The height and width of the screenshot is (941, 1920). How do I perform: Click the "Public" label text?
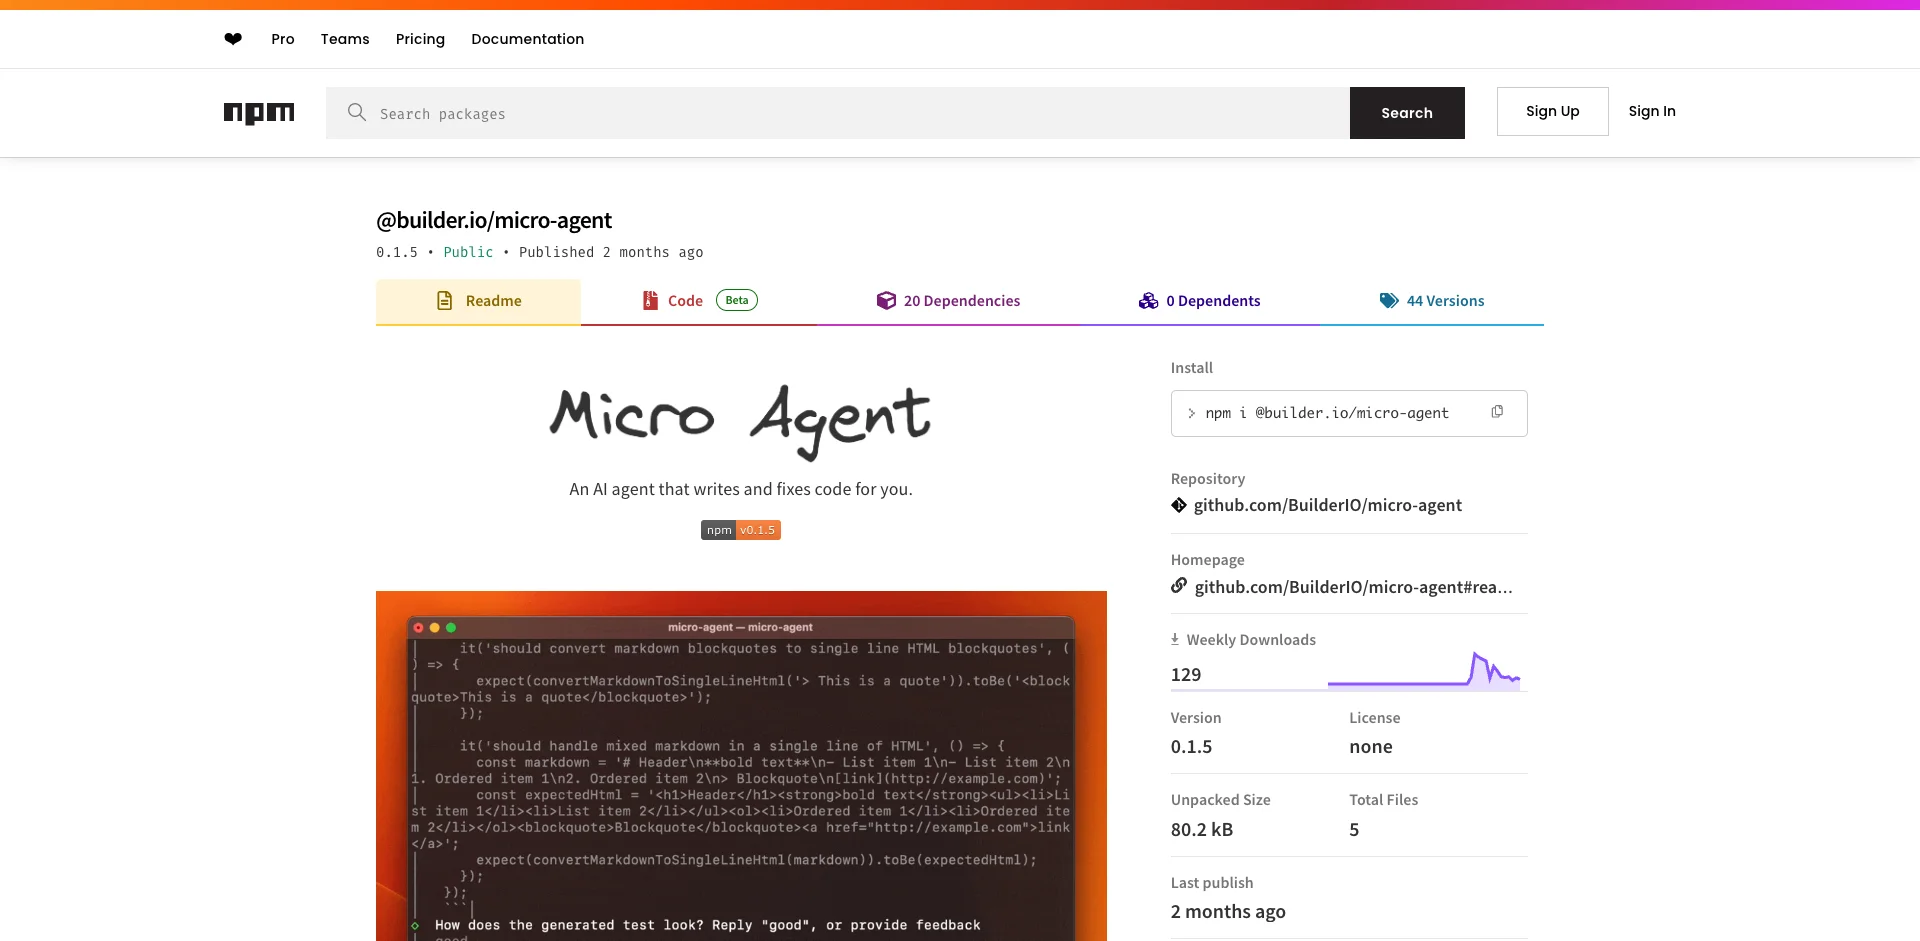point(468,252)
